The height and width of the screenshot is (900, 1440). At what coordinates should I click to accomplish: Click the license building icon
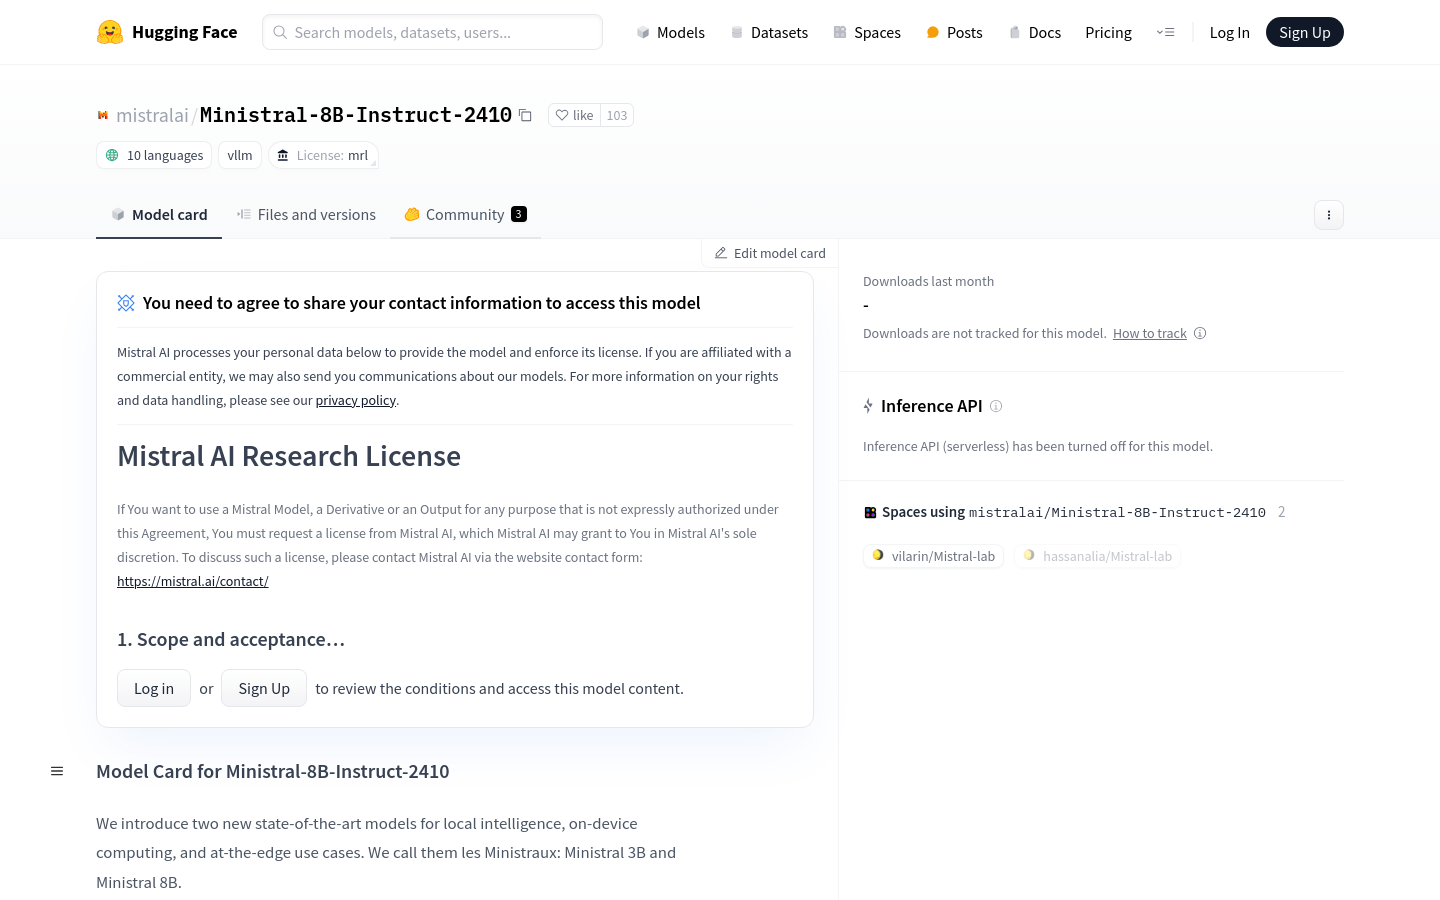click(283, 155)
